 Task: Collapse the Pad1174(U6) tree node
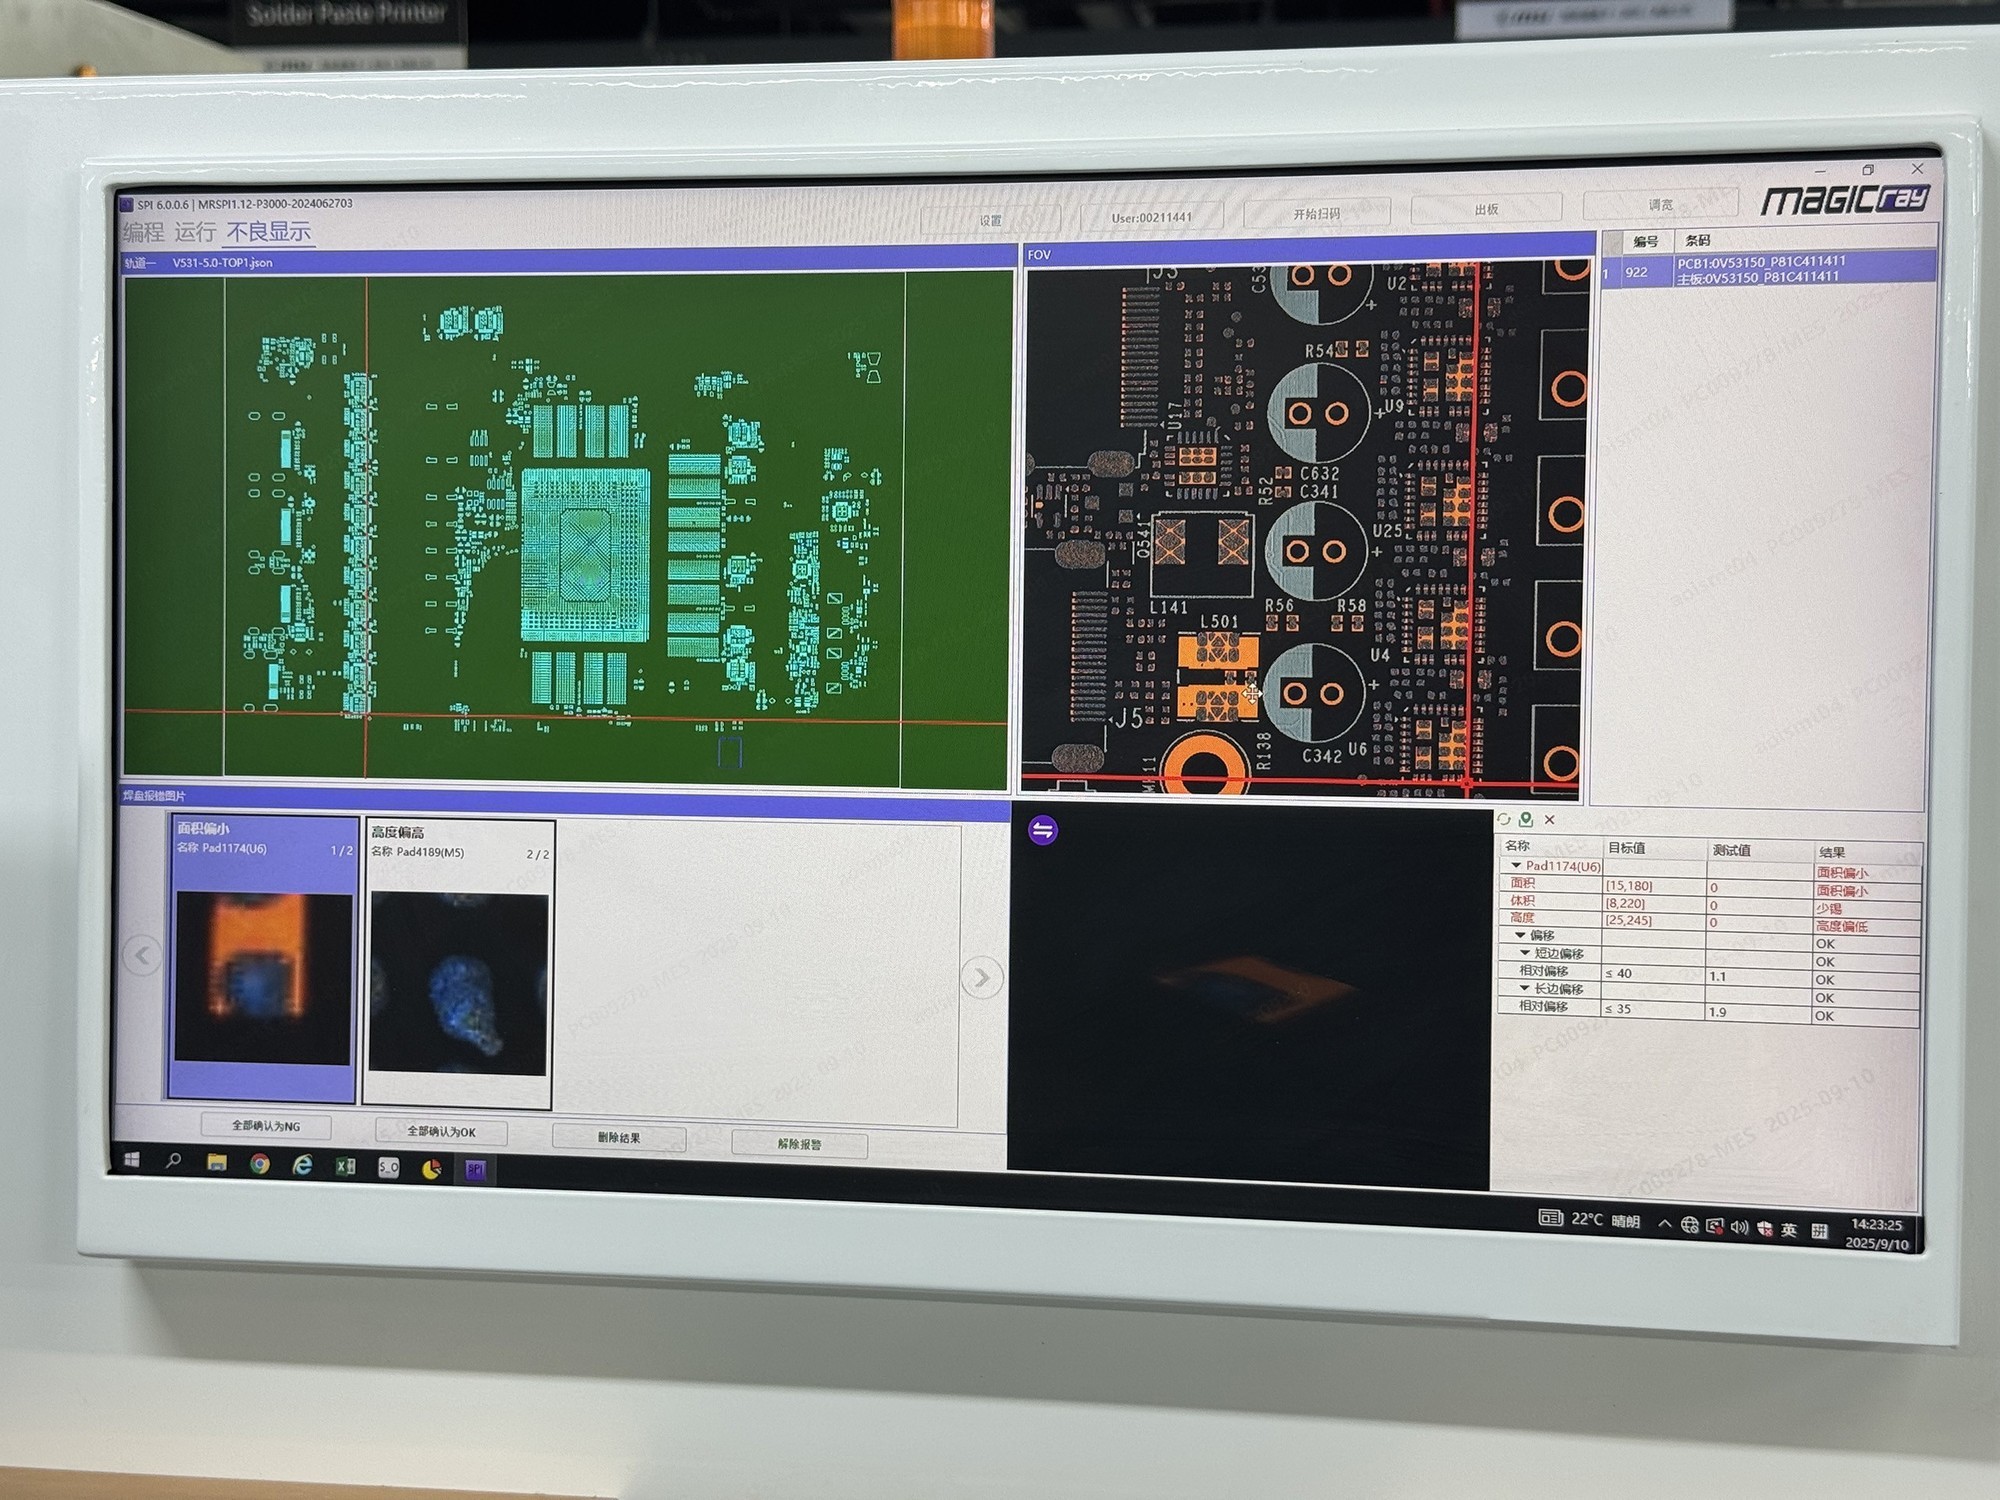[x=1516, y=865]
